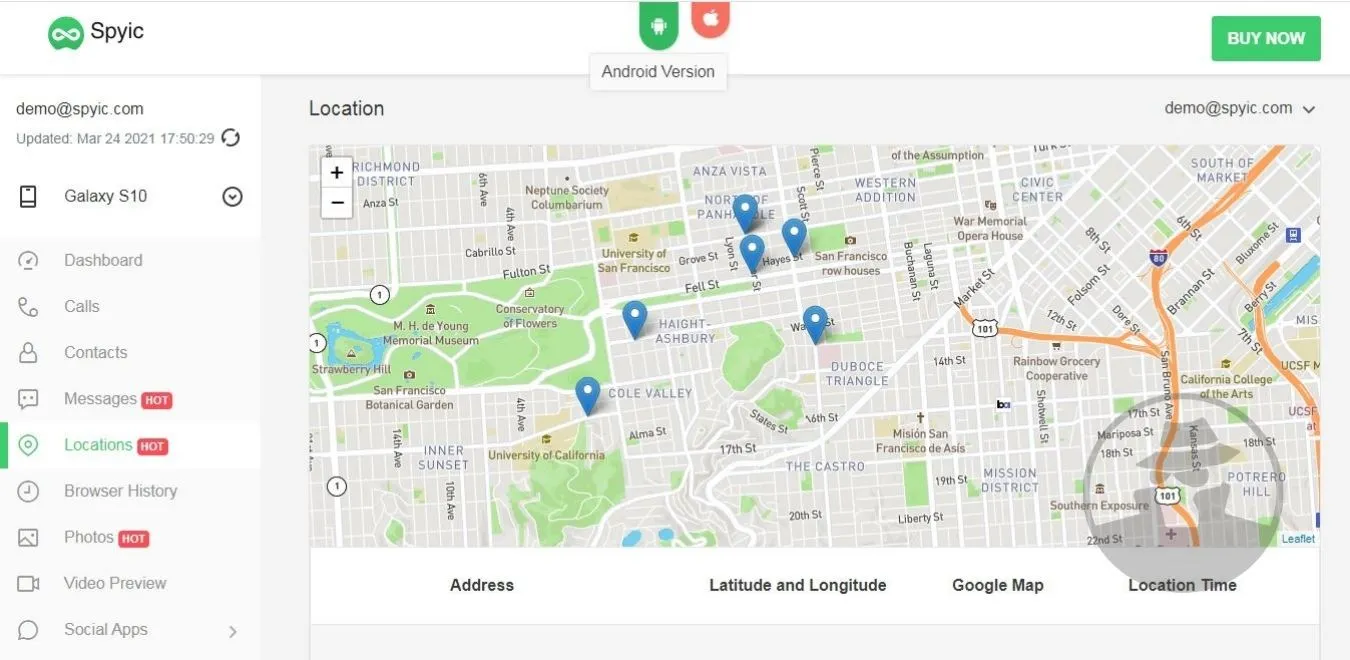The image size is (1350, 660).
Task: Click the refresh sync icon beside Updated time
Action: (231, 138)
